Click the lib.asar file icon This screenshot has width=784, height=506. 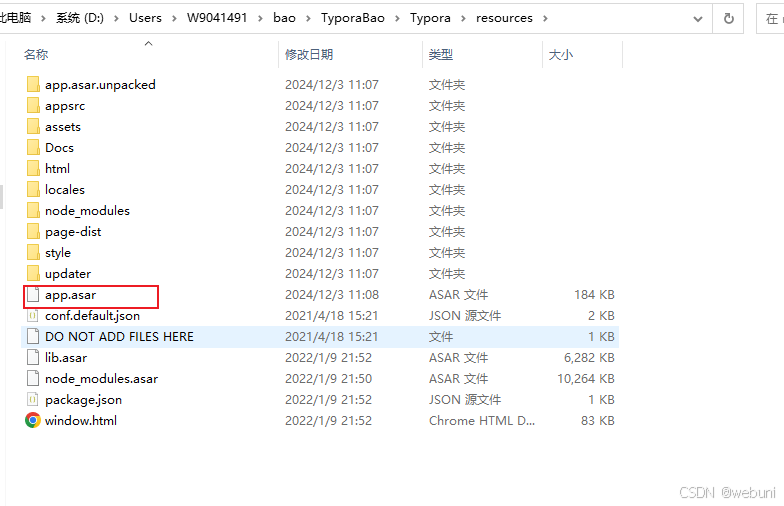point(33,358)
